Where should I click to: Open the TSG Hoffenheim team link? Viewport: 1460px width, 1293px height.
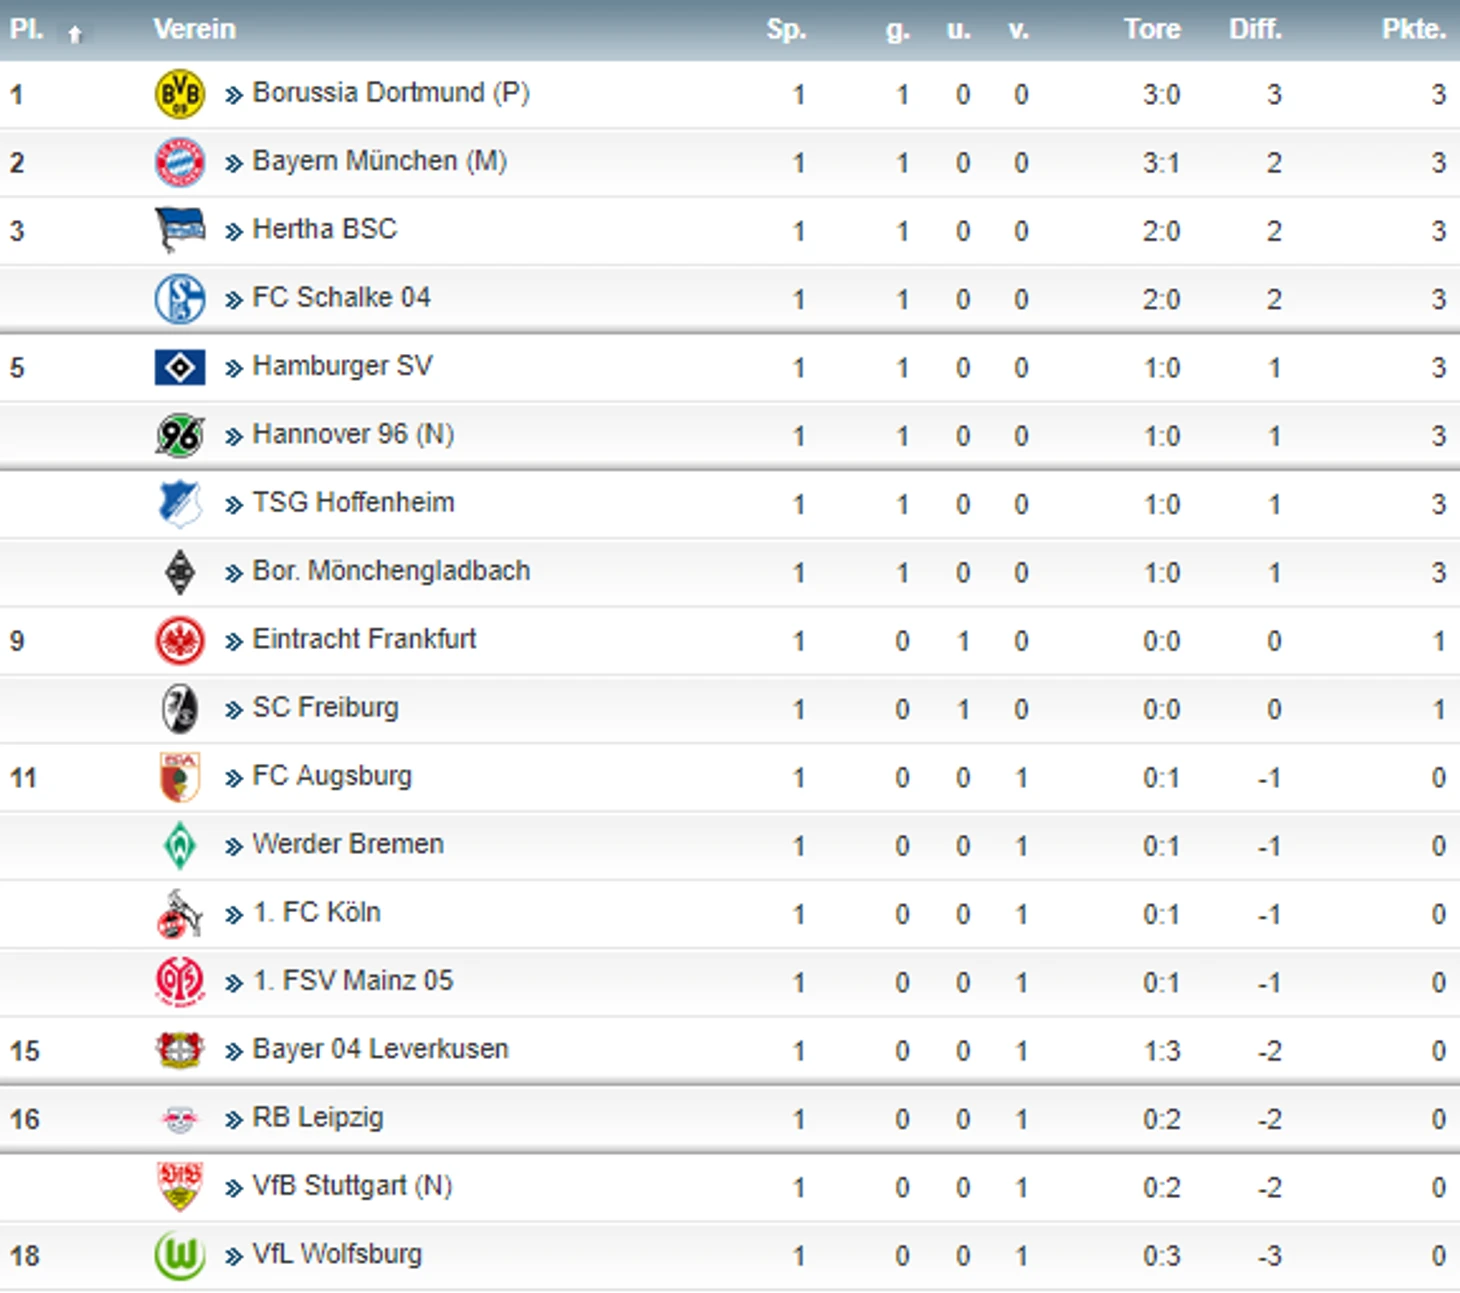(353, 502)
